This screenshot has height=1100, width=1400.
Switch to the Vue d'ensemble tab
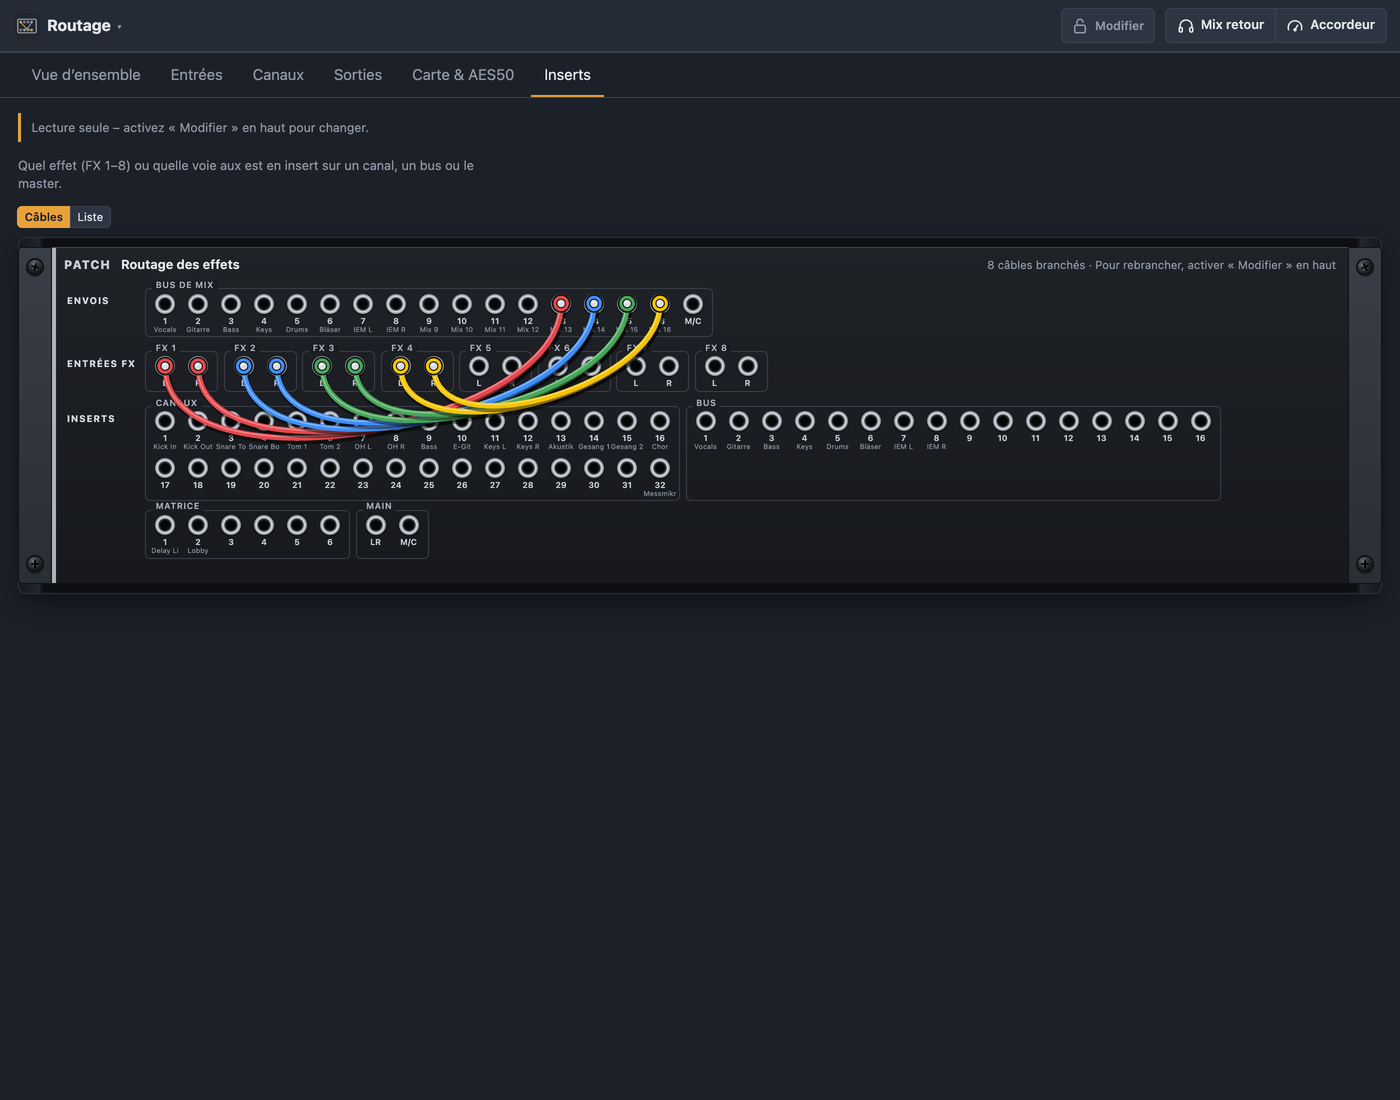(86, 75)
